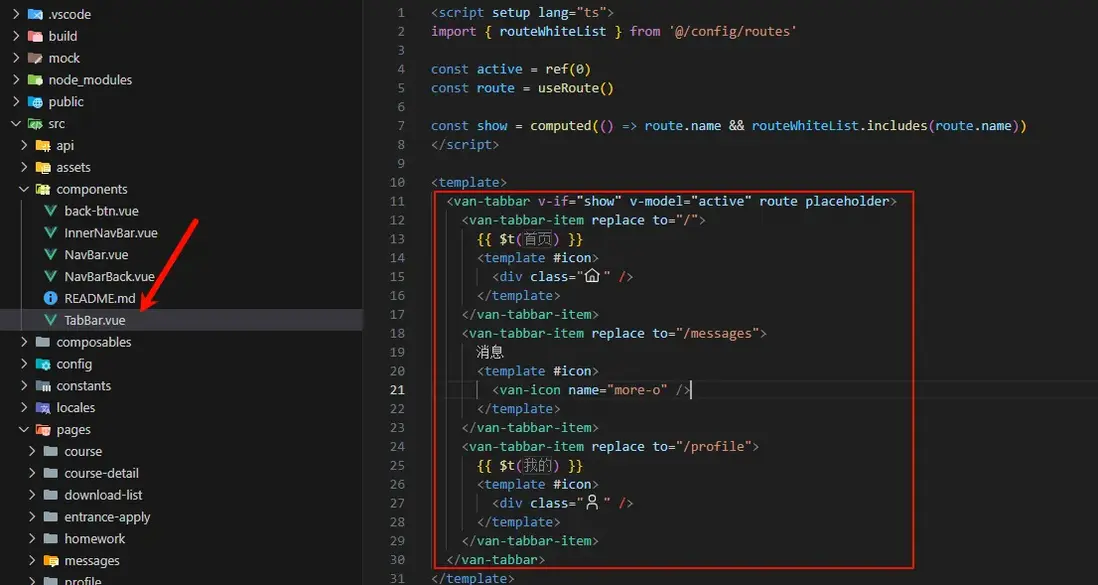Select the messages folder label
Image resolution: width=1098 pixels, height=585 pixels.
point(92,560)
